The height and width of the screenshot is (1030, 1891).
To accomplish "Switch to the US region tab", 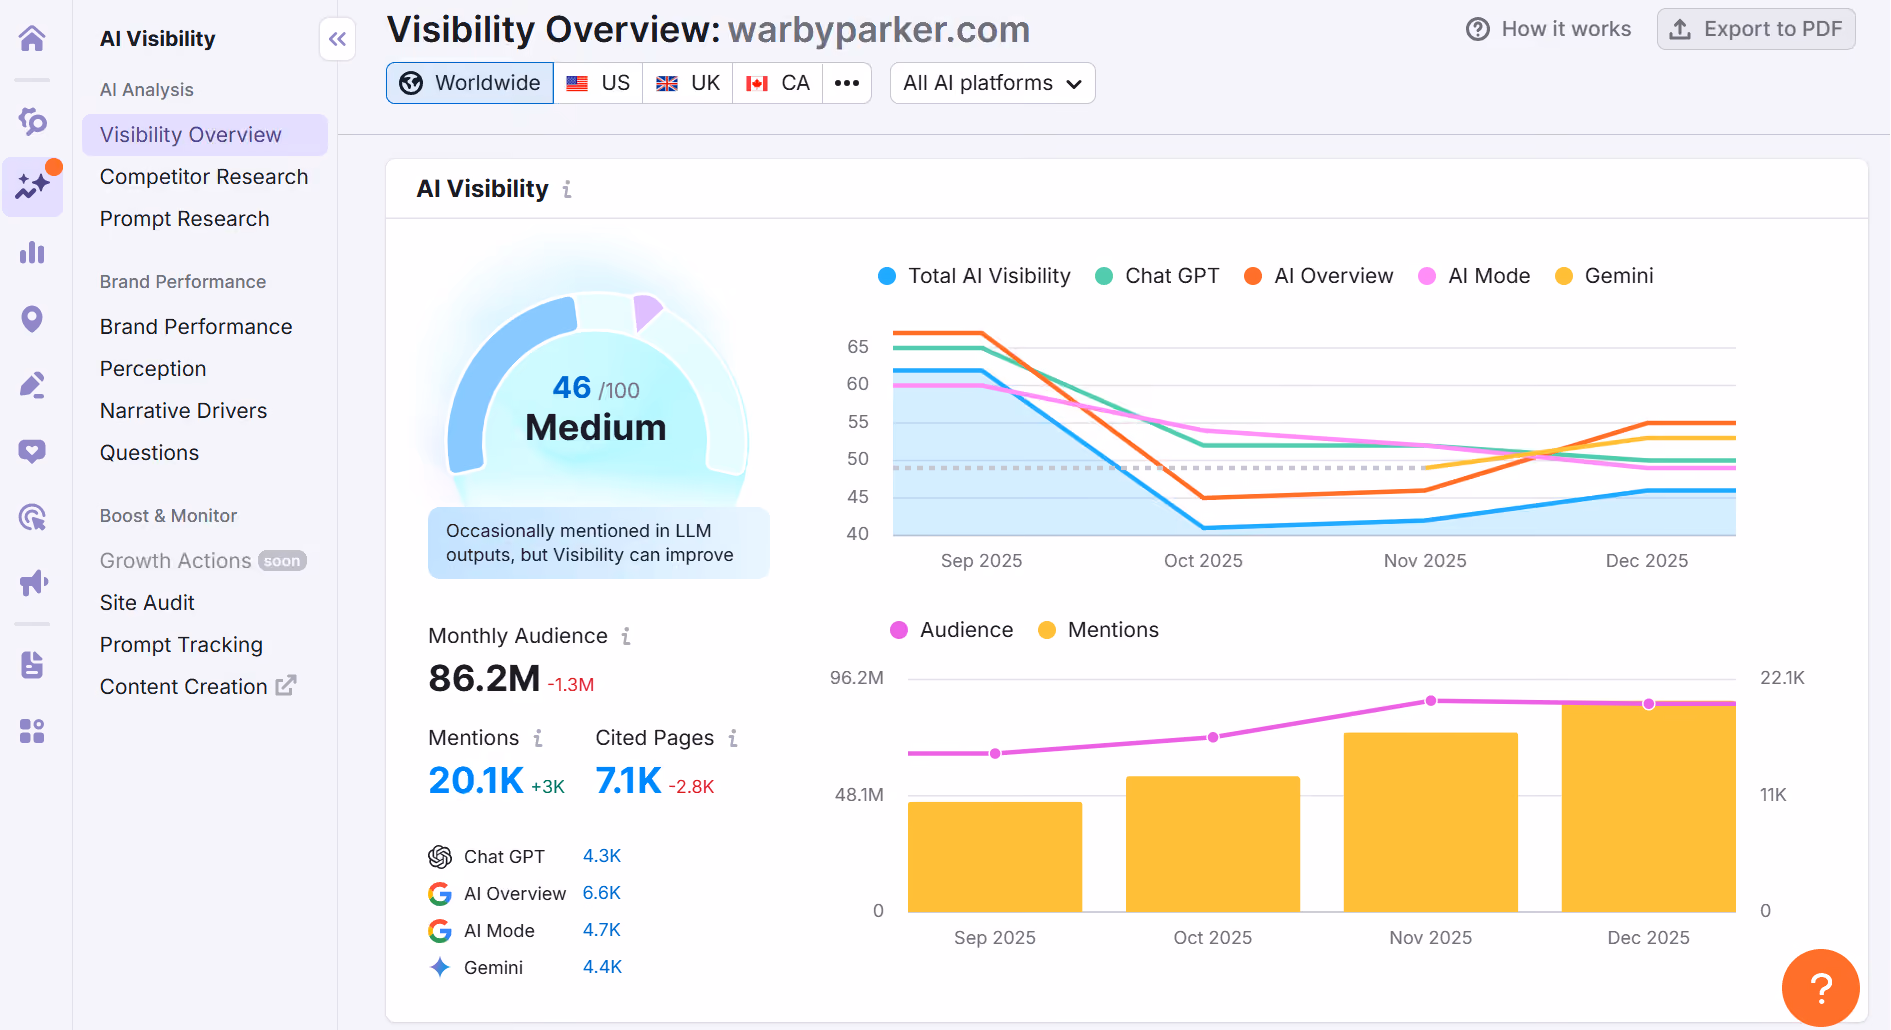I will click(x=598, y=83).
